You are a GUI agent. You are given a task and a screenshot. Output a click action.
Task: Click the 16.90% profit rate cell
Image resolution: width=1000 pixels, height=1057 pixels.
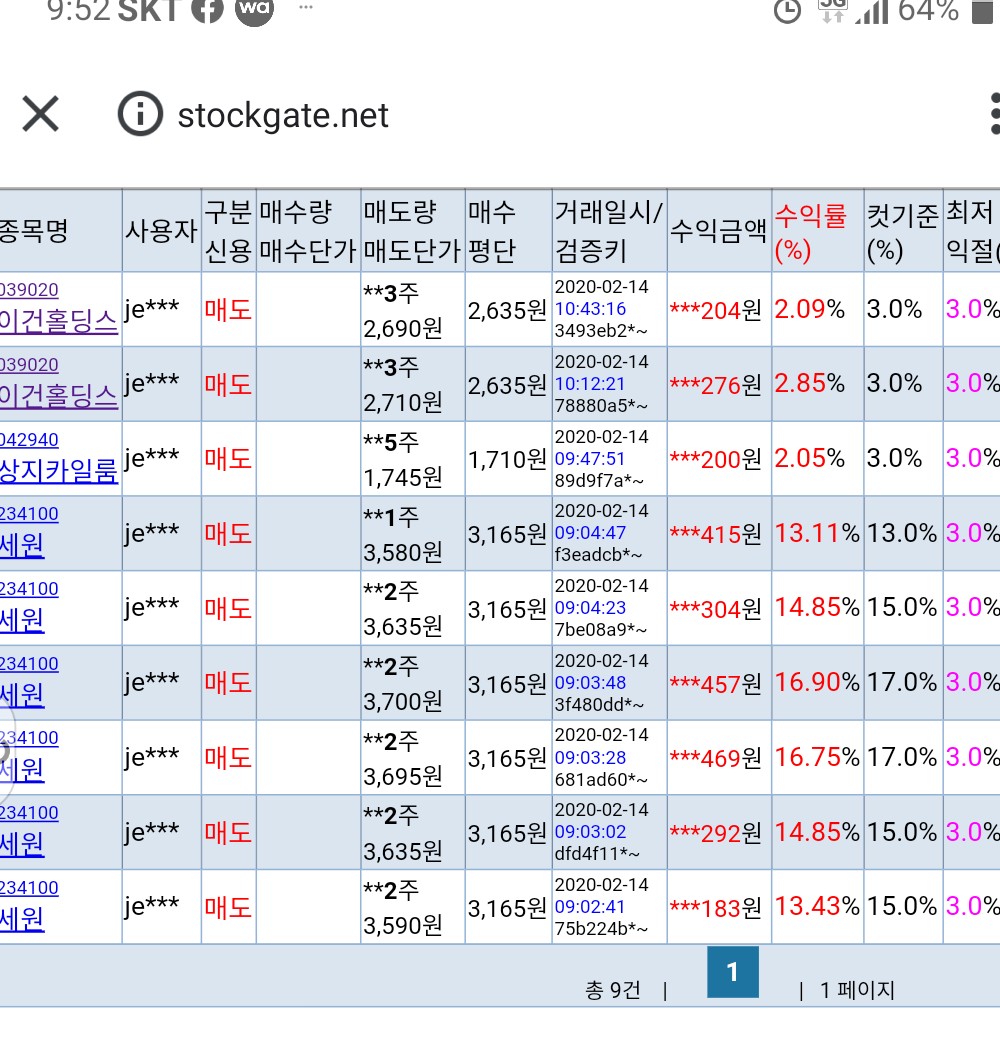(816, 683)
